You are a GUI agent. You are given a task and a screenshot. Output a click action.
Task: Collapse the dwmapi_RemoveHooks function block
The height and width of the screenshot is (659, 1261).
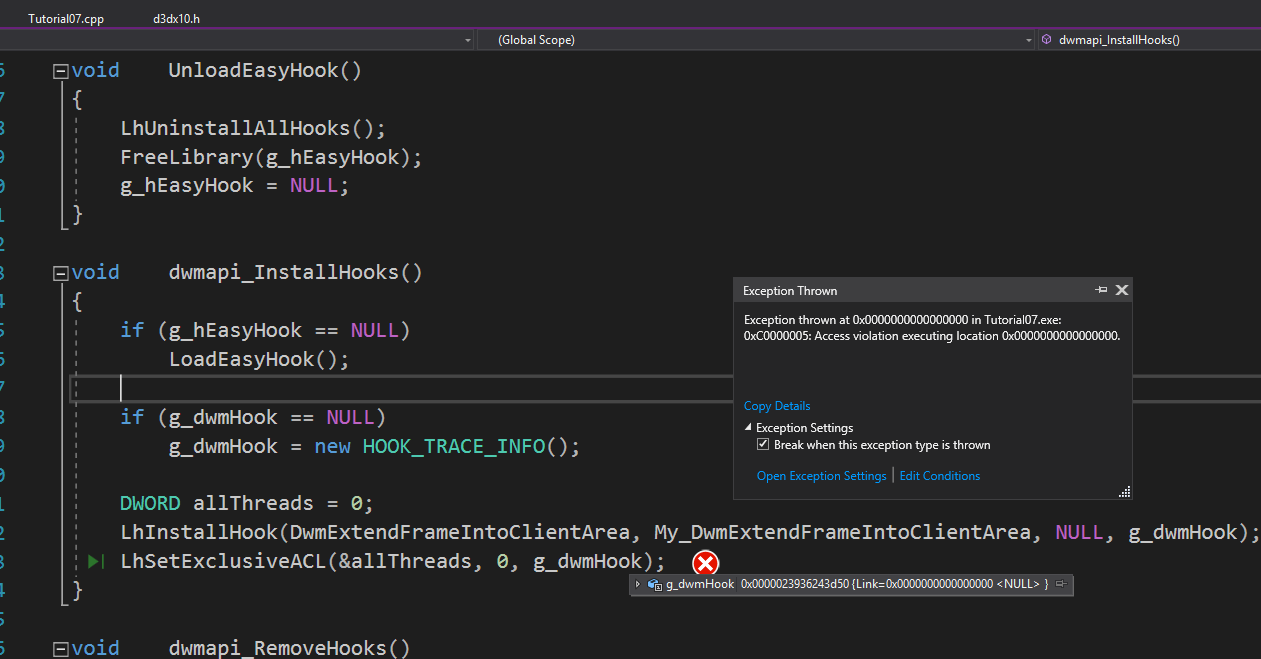click(60, 649)
